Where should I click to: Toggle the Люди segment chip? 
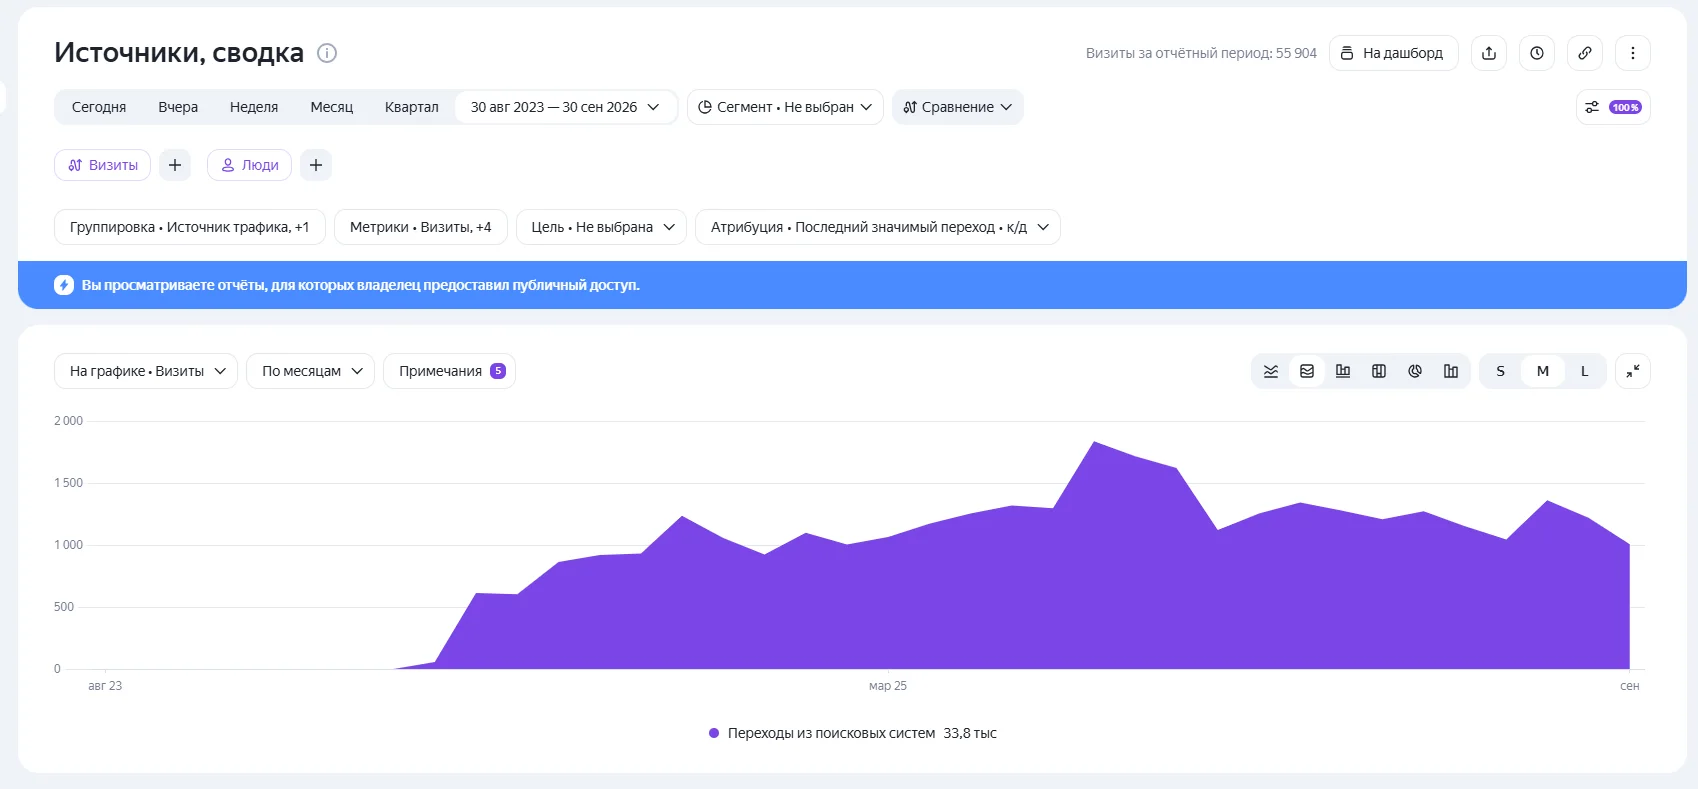click(x=250, y=165)
